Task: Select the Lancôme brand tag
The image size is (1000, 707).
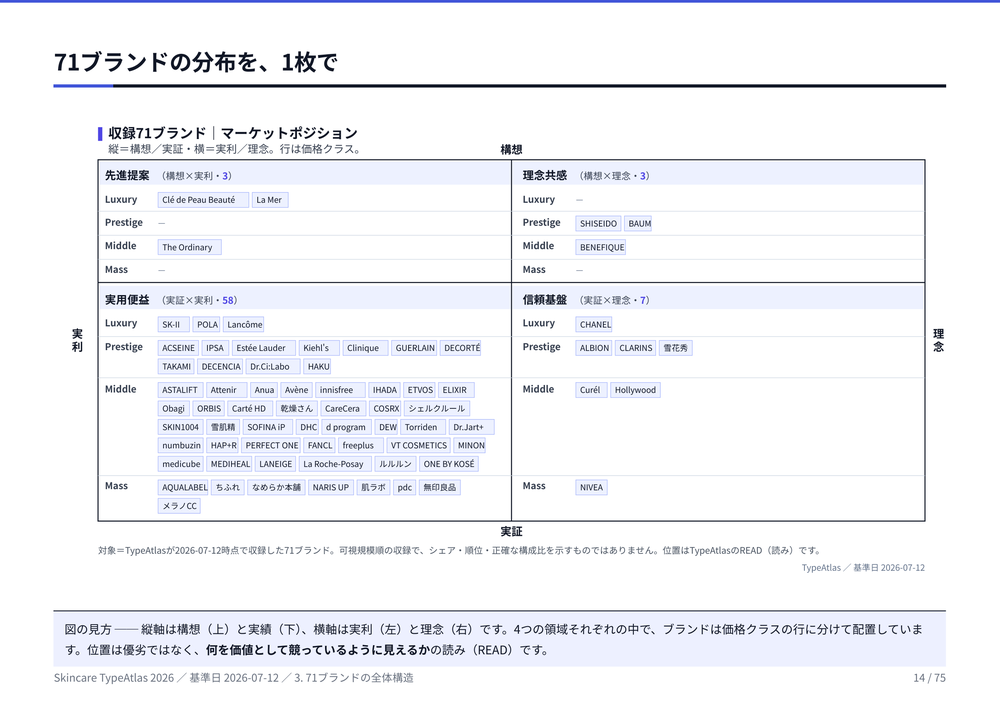Action: coord(243,324)
